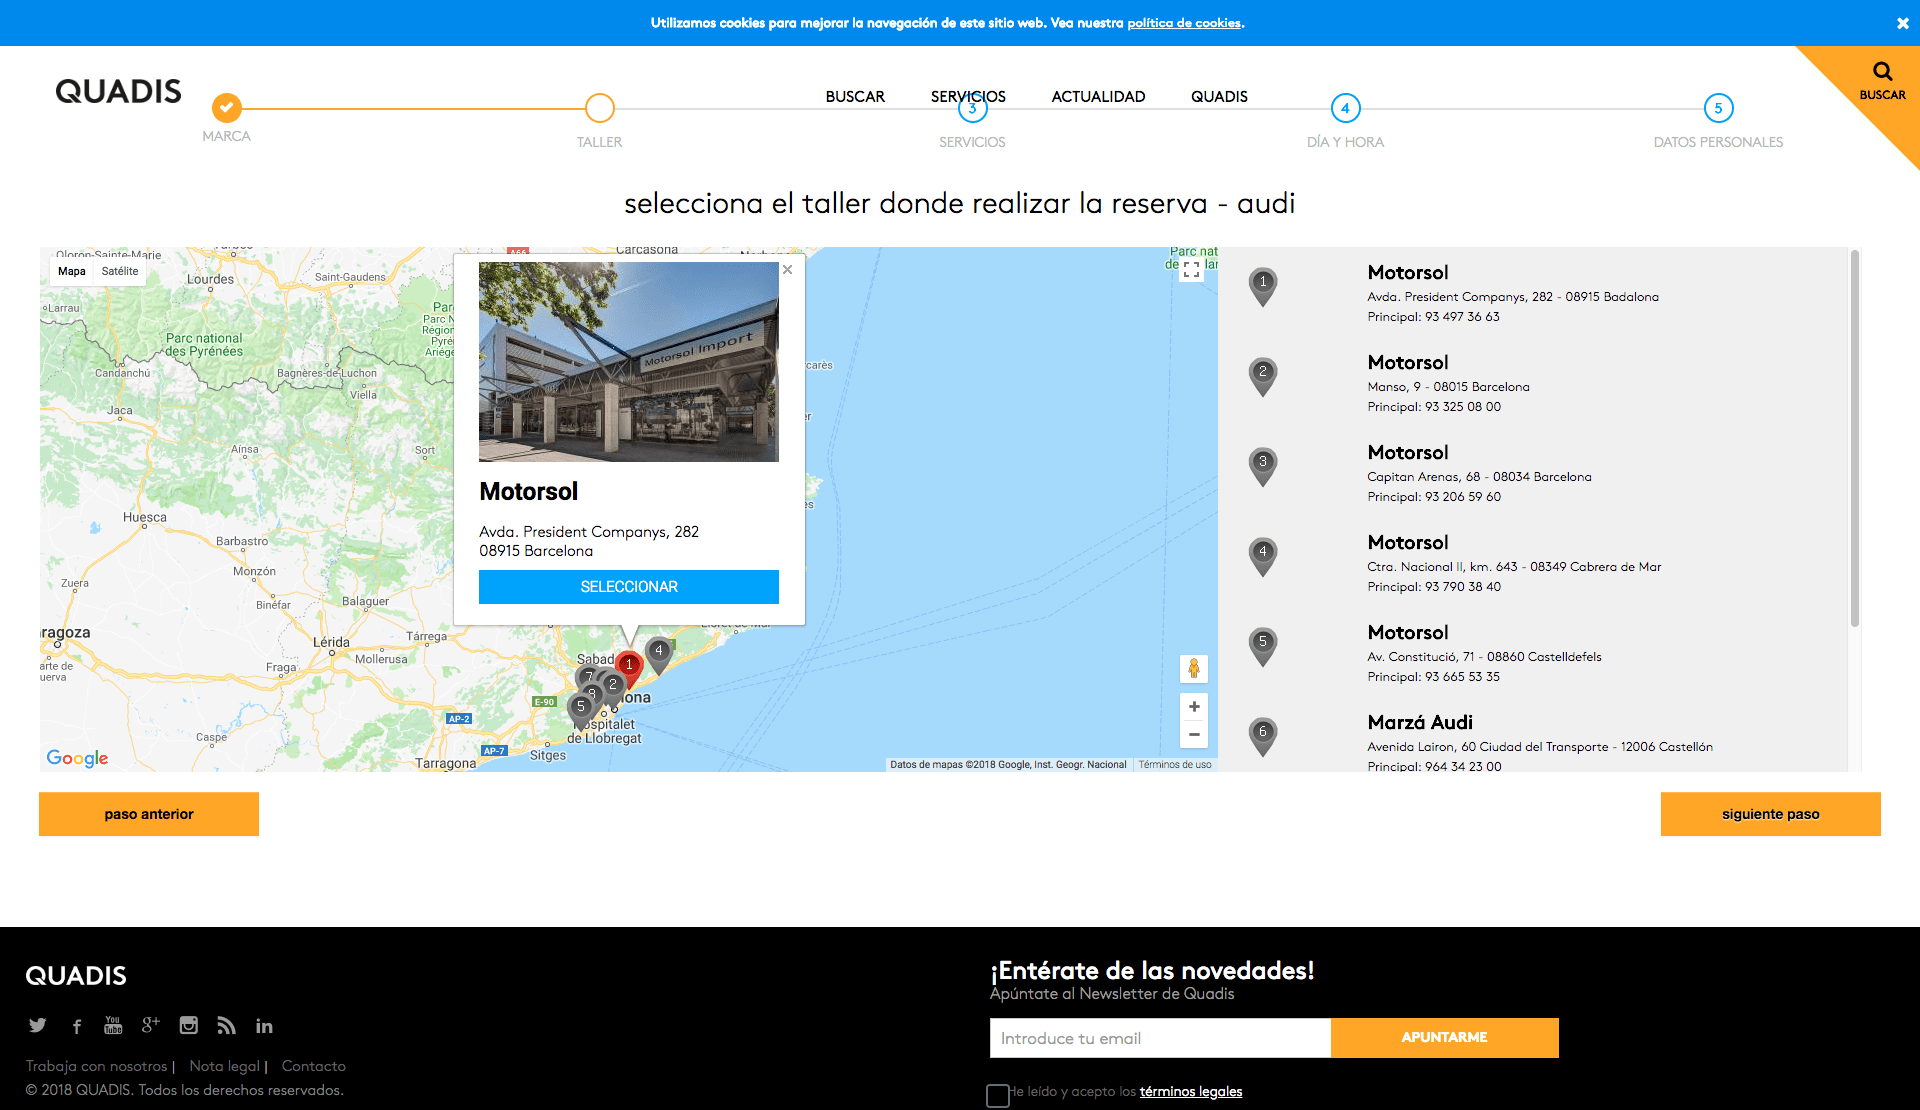Close the cookie banner with the X

click(x=1902, y=23)
